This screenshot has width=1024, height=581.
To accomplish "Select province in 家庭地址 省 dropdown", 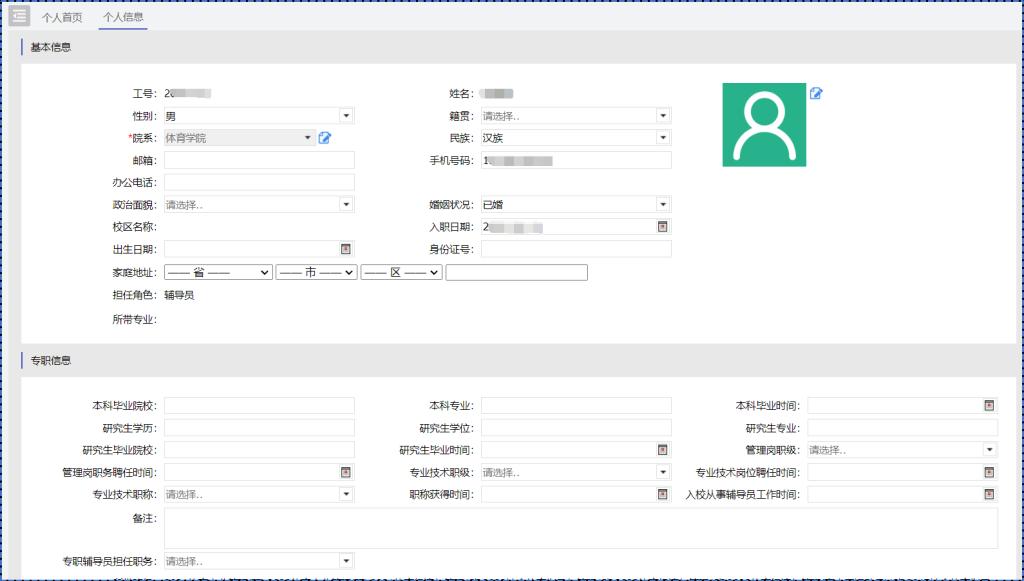I will tap(218, 272).
